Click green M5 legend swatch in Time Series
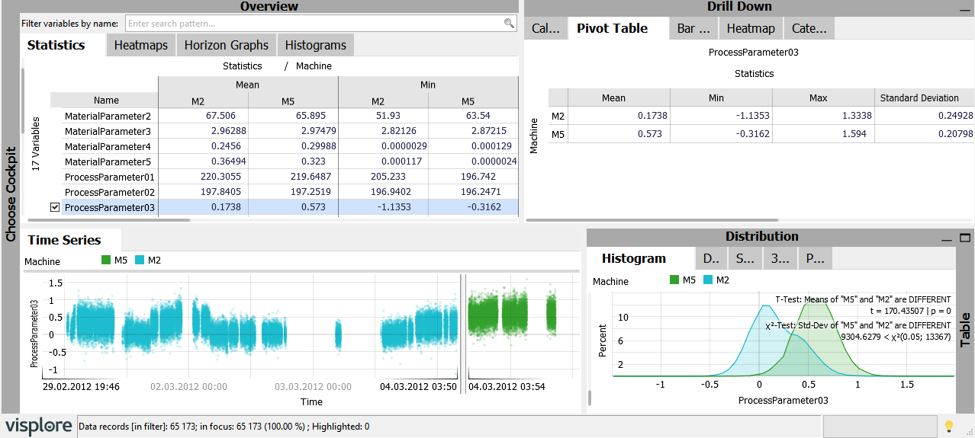The image size is (975, 438). pyautogui.click(x=107, y=261)
